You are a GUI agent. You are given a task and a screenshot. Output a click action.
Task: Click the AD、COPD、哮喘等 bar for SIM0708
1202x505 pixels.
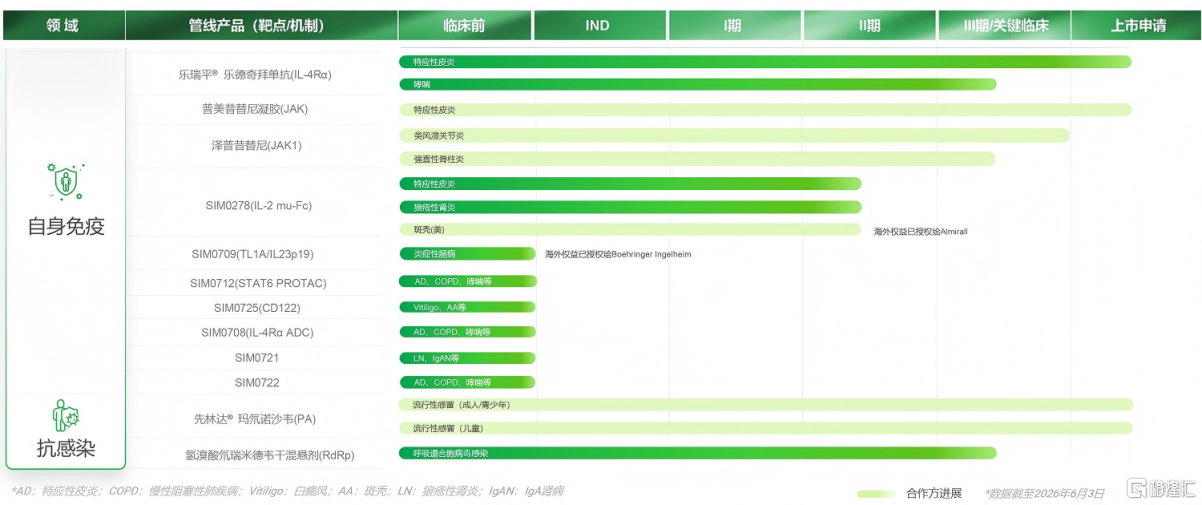click(x=468, y=332)
